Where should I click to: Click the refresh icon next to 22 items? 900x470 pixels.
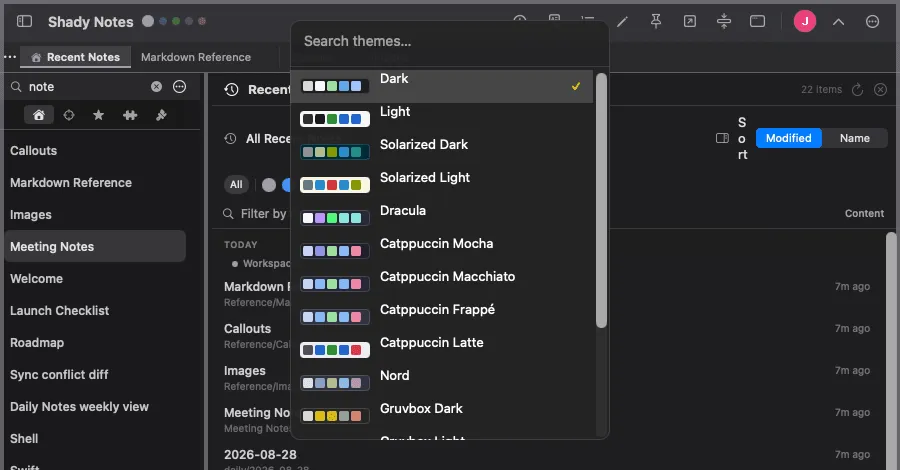point(858,90)
